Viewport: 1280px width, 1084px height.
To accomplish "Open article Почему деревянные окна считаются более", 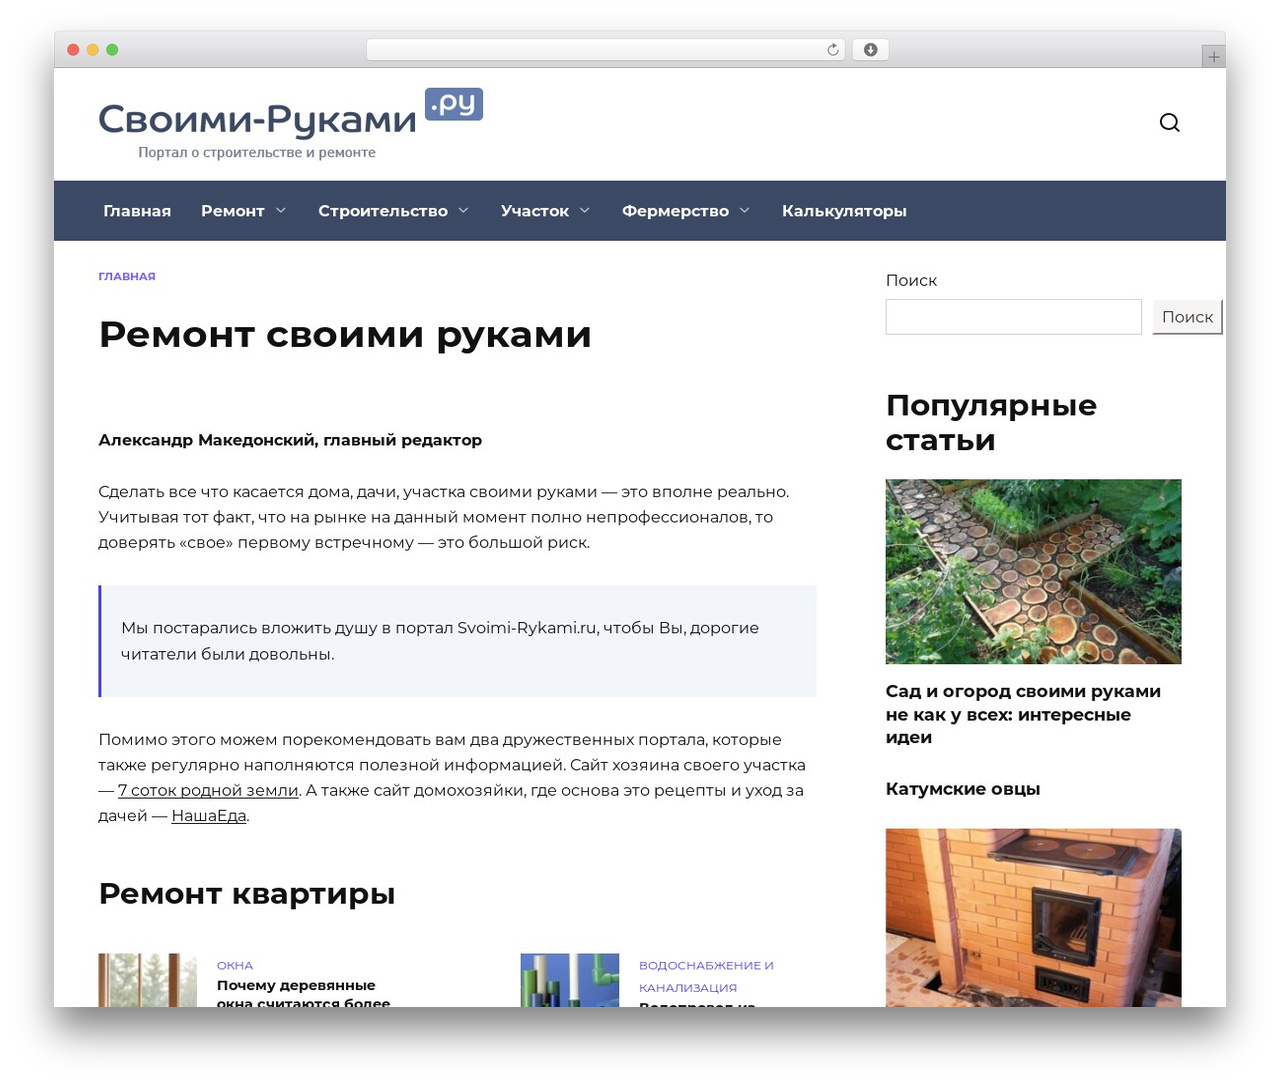I will click(x=304, y=994).
